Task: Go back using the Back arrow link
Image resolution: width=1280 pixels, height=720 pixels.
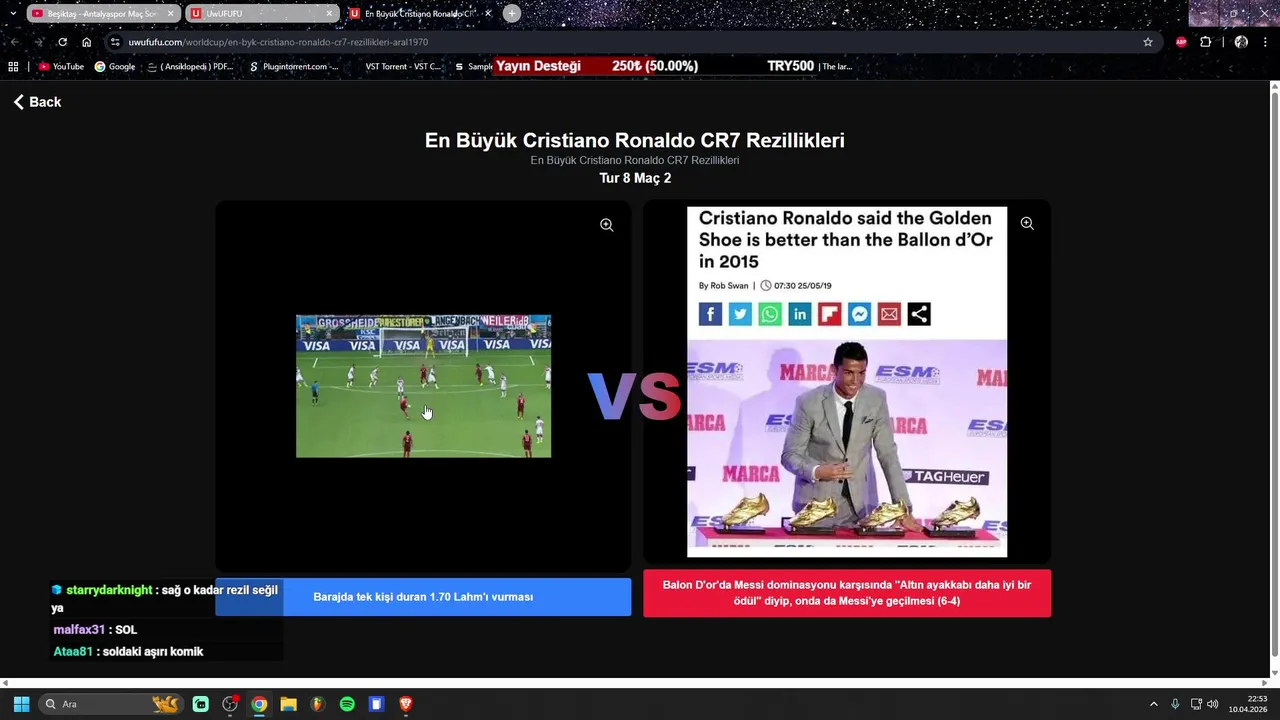Action: click(37, 102)
